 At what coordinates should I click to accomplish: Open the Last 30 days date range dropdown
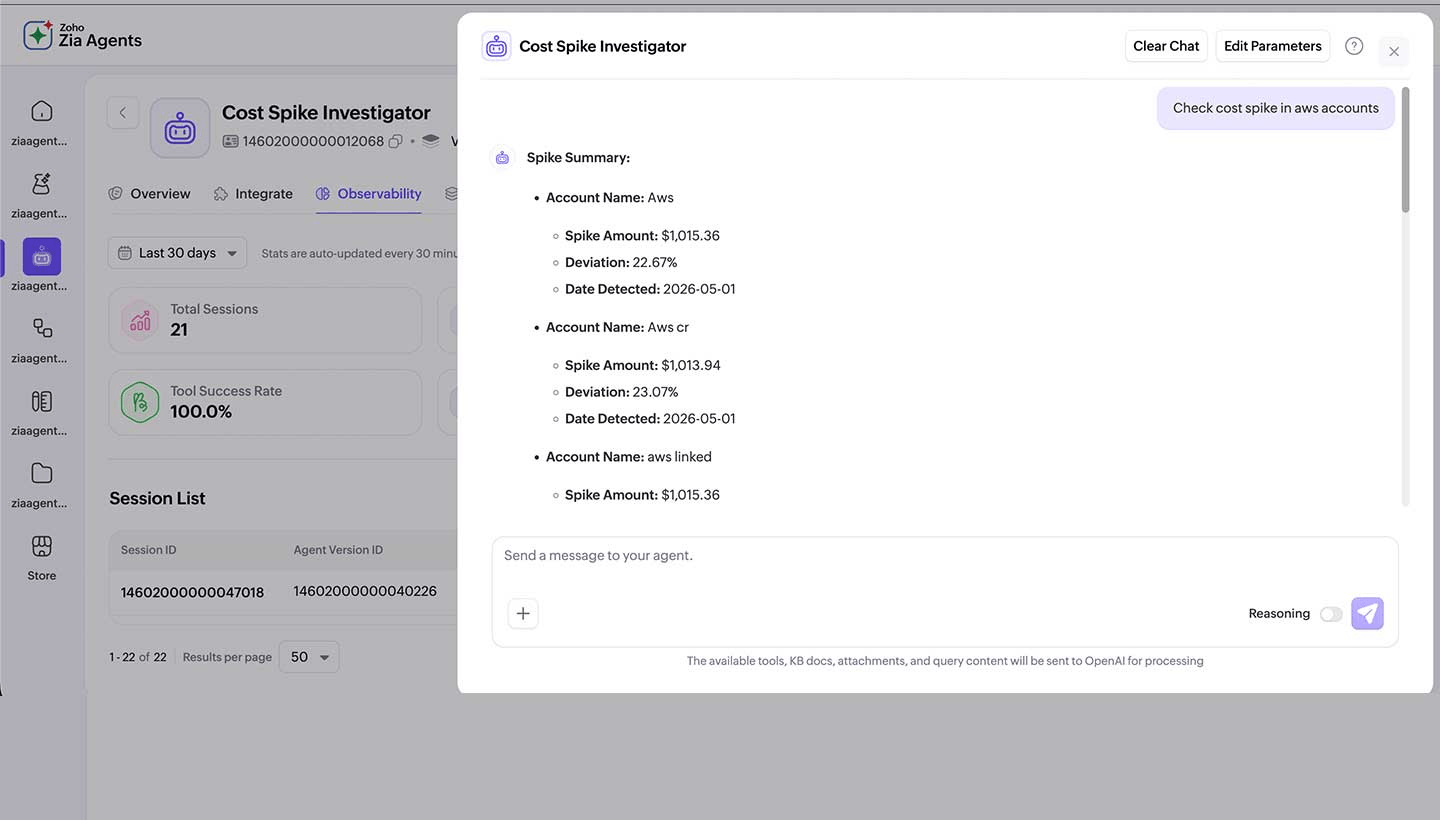[x=177, y=253]
